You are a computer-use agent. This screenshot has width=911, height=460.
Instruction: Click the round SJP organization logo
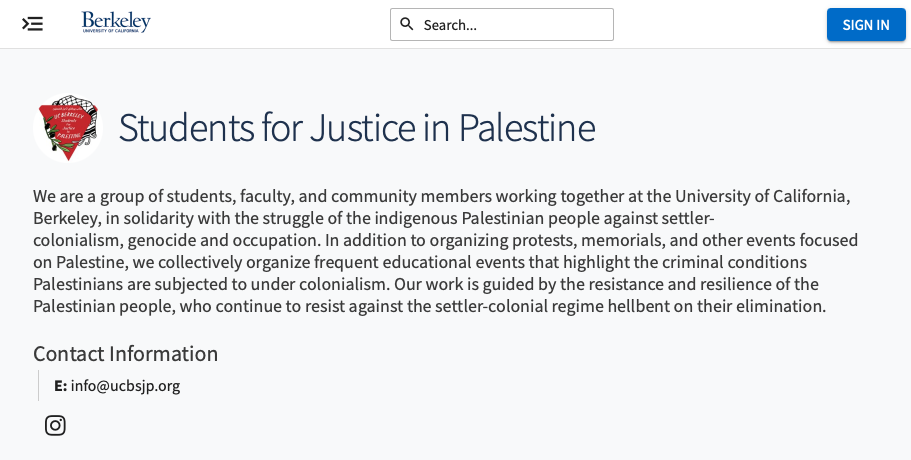68,128
